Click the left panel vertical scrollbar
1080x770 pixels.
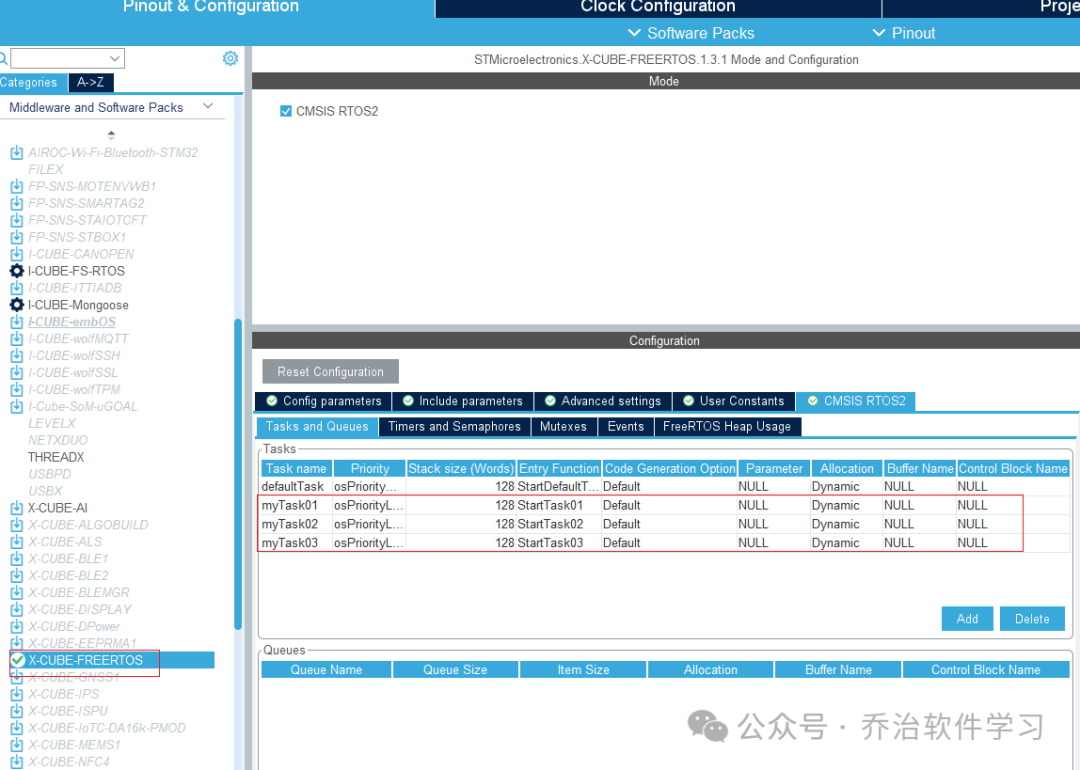pos(238,474)
